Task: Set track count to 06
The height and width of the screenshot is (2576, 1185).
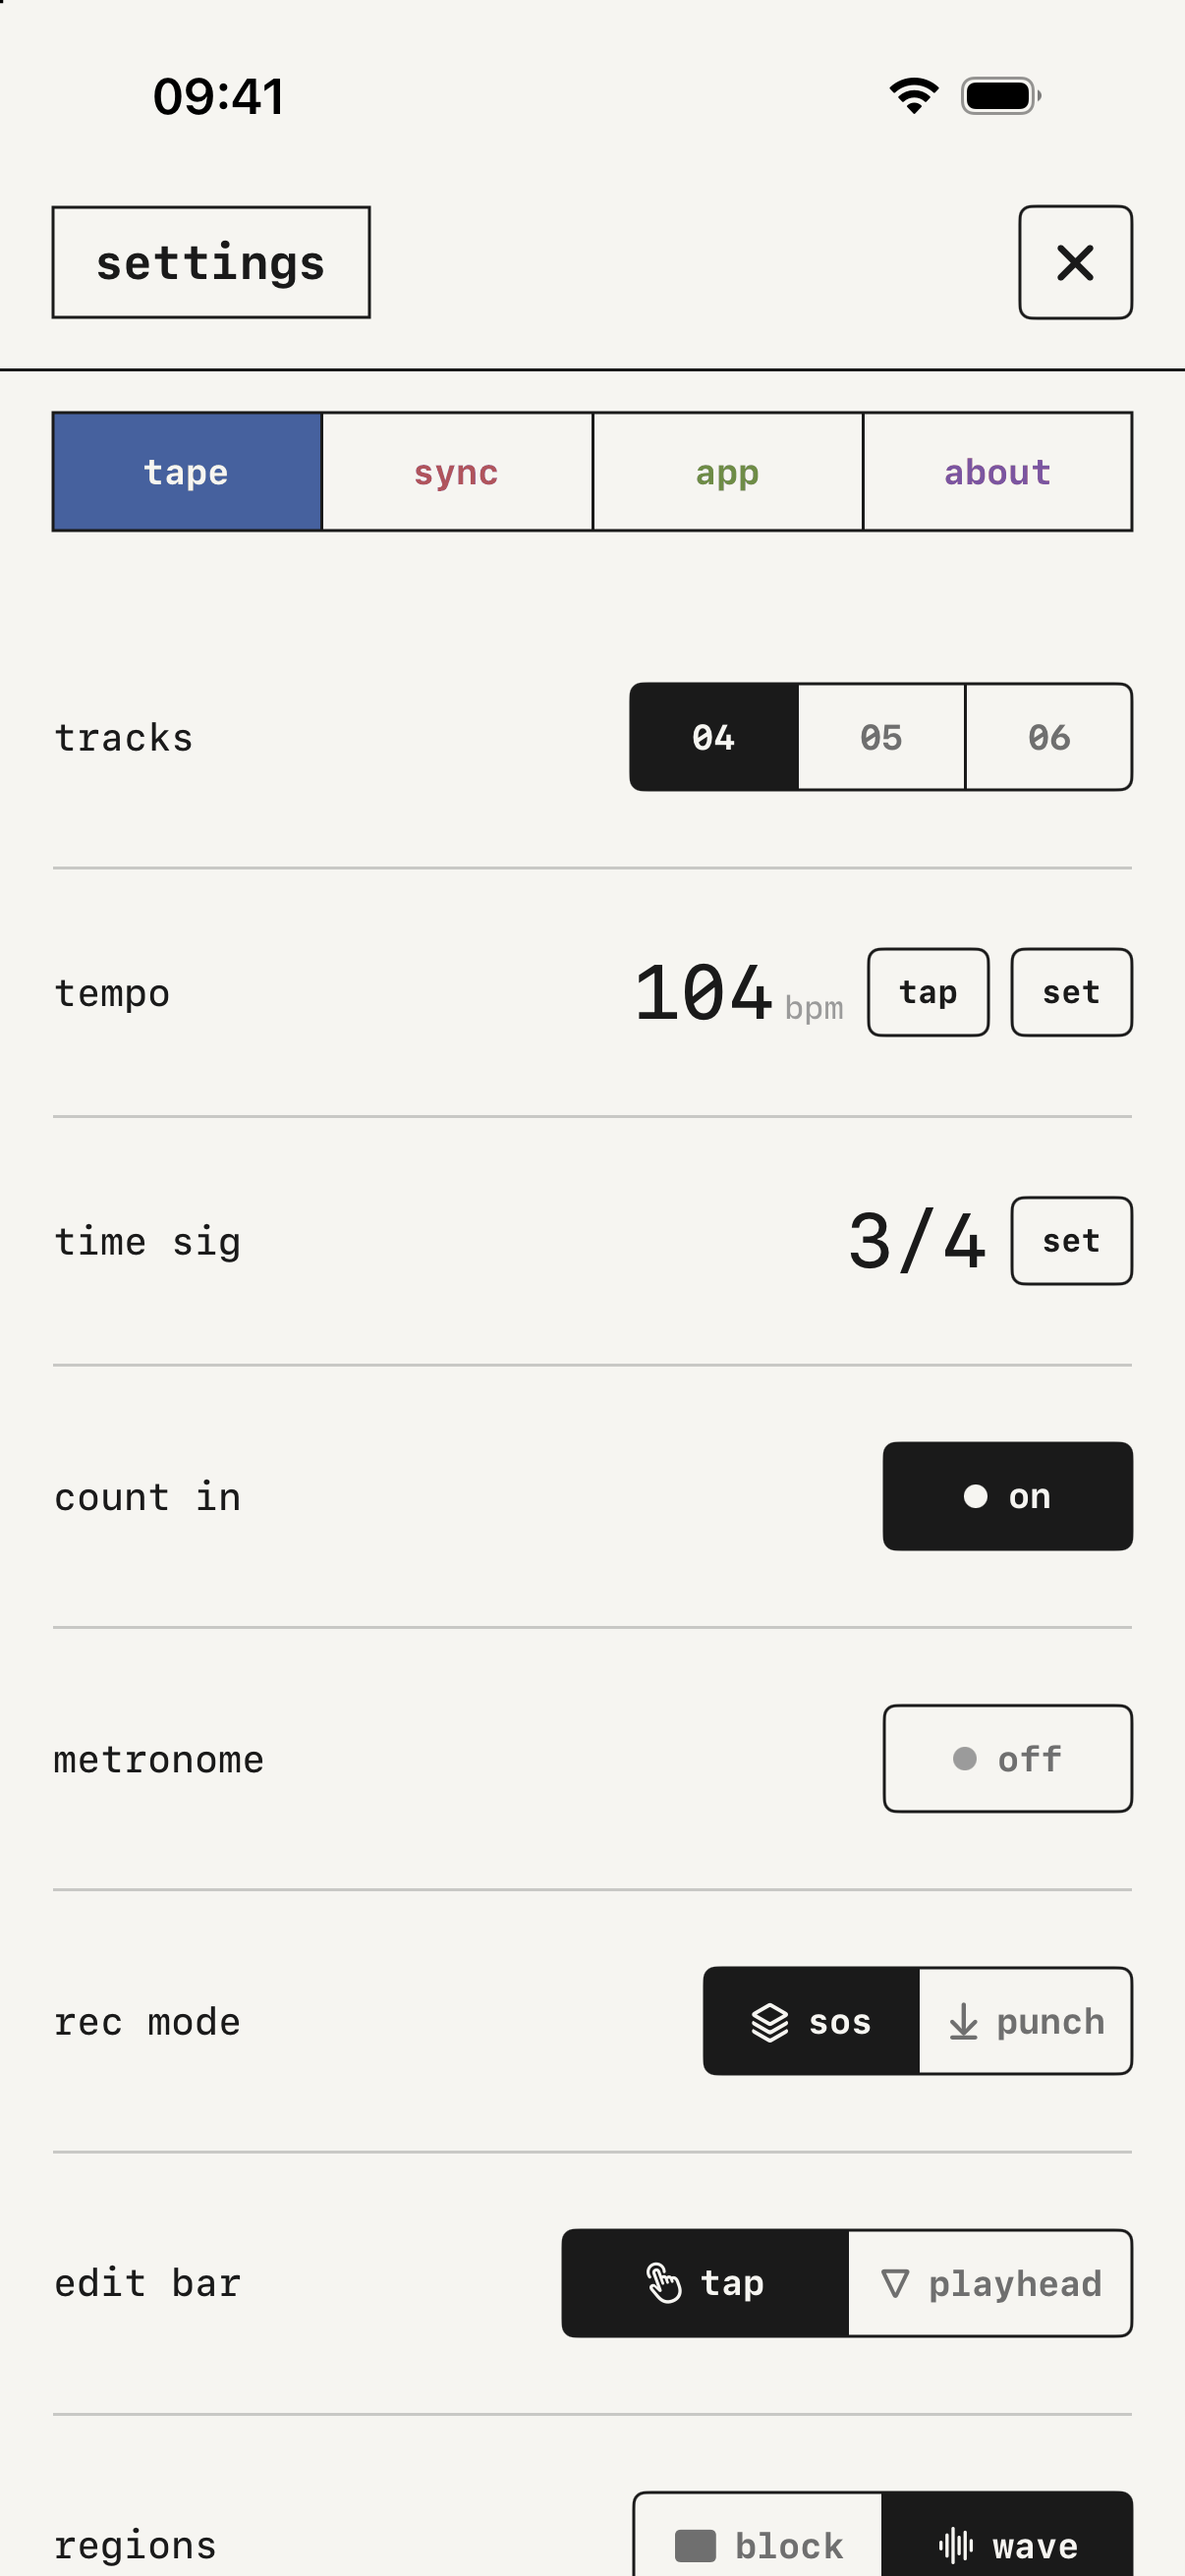Action: (x=1049, y=737)
